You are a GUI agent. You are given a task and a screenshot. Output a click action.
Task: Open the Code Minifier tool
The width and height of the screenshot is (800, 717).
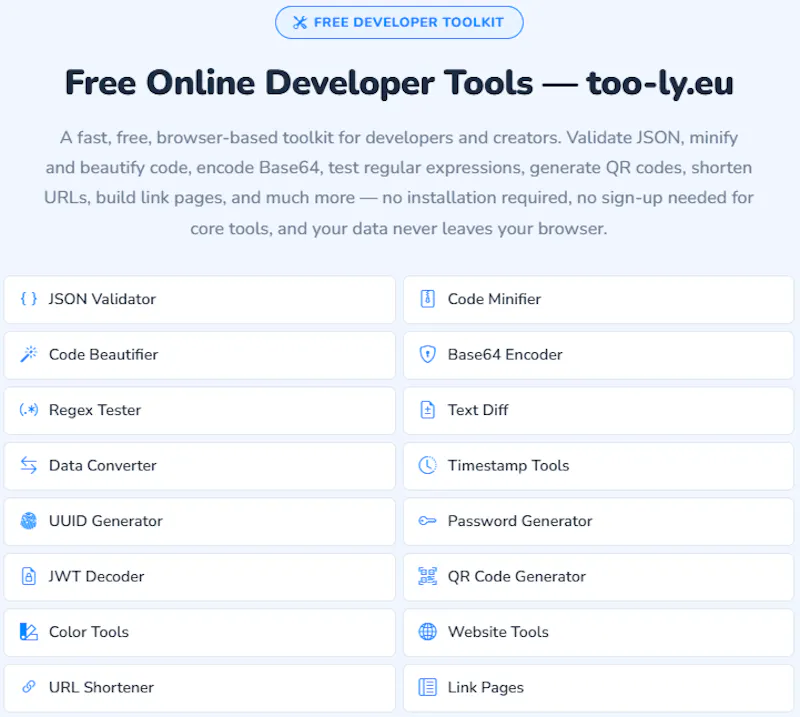[x=598, y=299]
